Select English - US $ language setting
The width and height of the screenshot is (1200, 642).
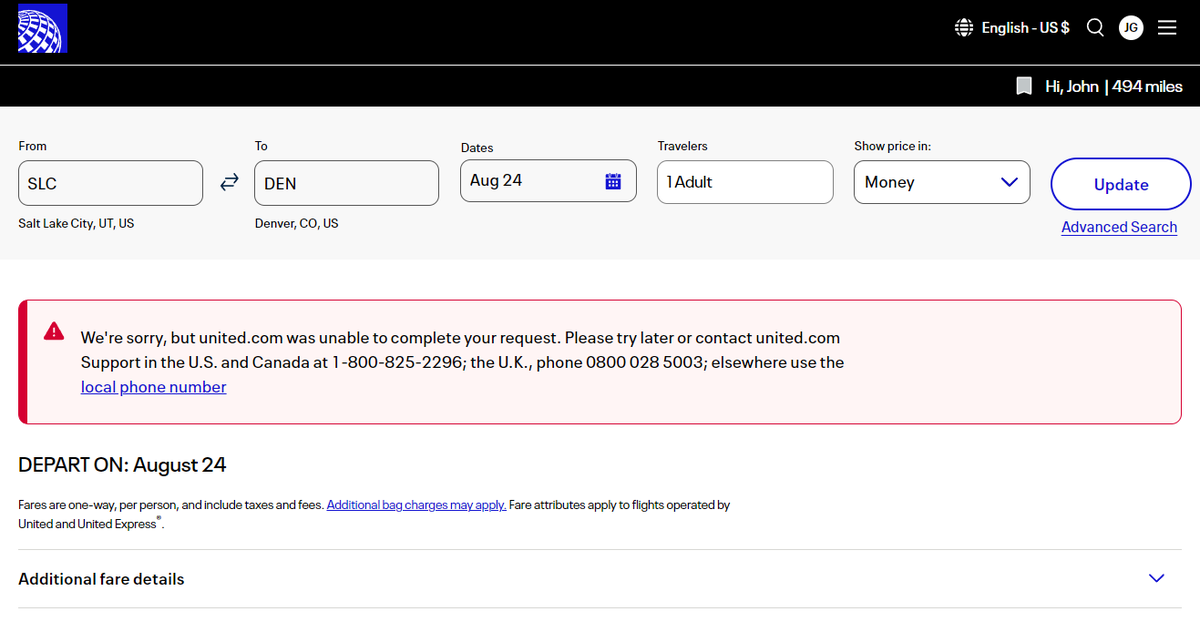1025,28
